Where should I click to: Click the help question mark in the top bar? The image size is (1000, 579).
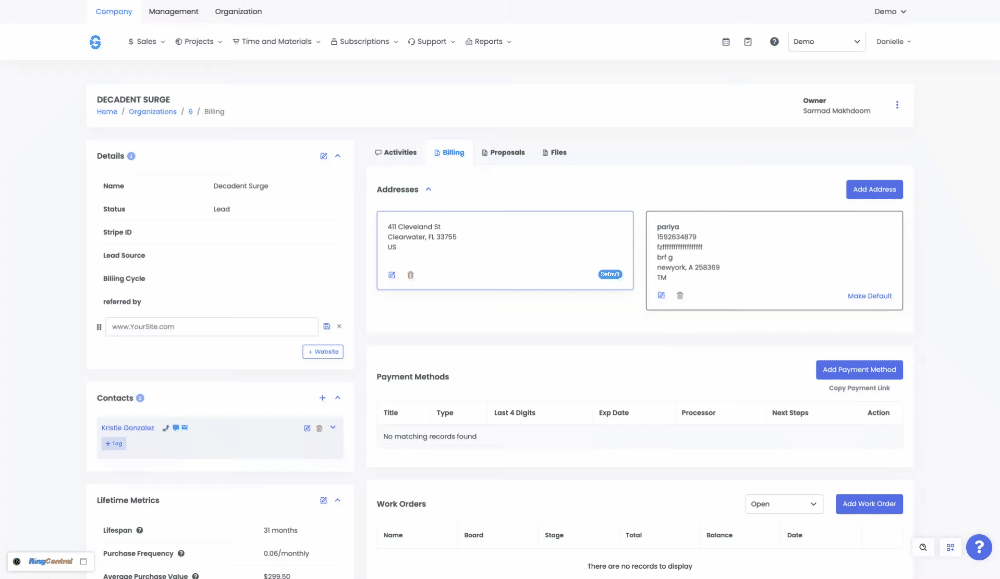click(x=774, y=42)
